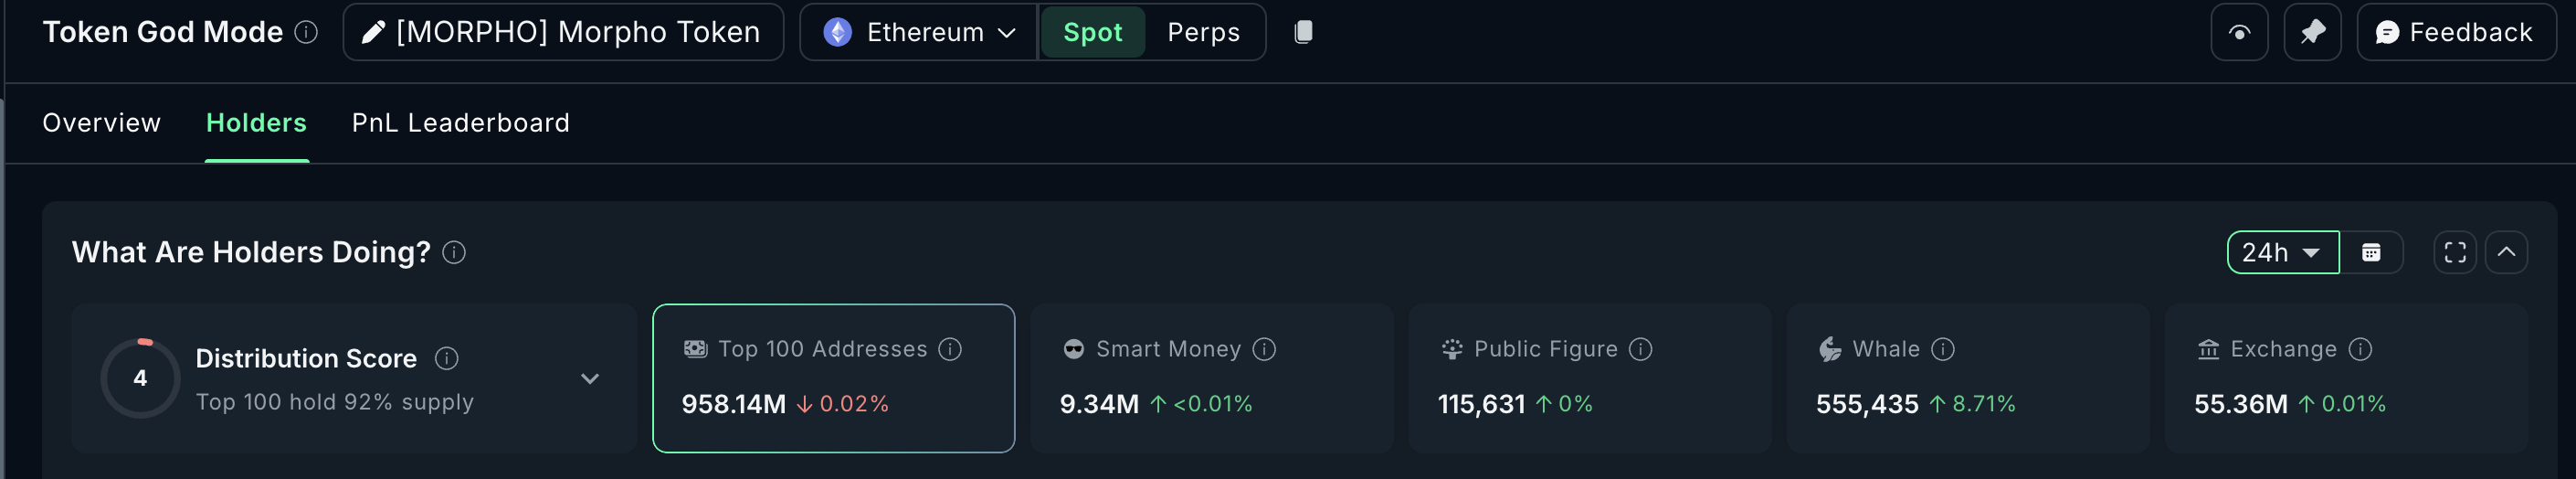Pin this page with the pin icon
This screenshot has width=2576, height=479.
[x=2312, y=33]
